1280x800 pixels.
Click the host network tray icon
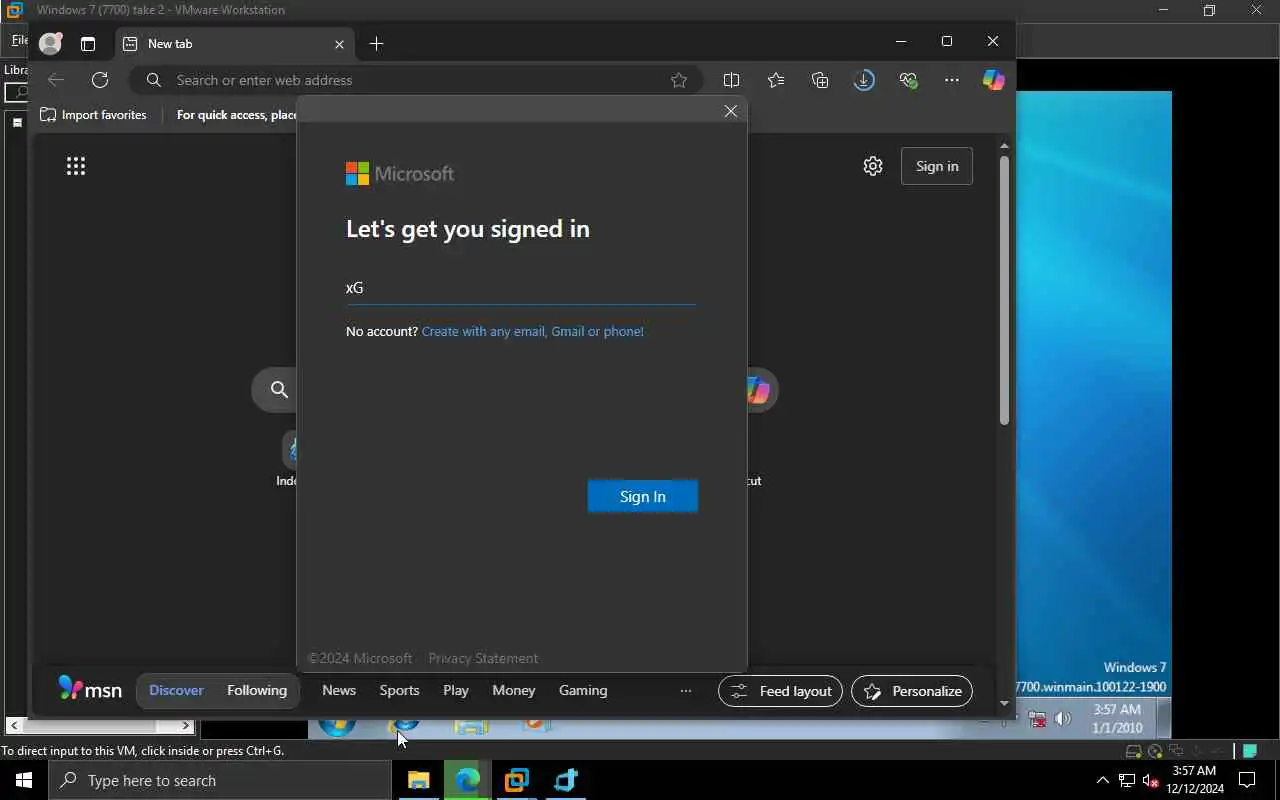coord(1127,781)
